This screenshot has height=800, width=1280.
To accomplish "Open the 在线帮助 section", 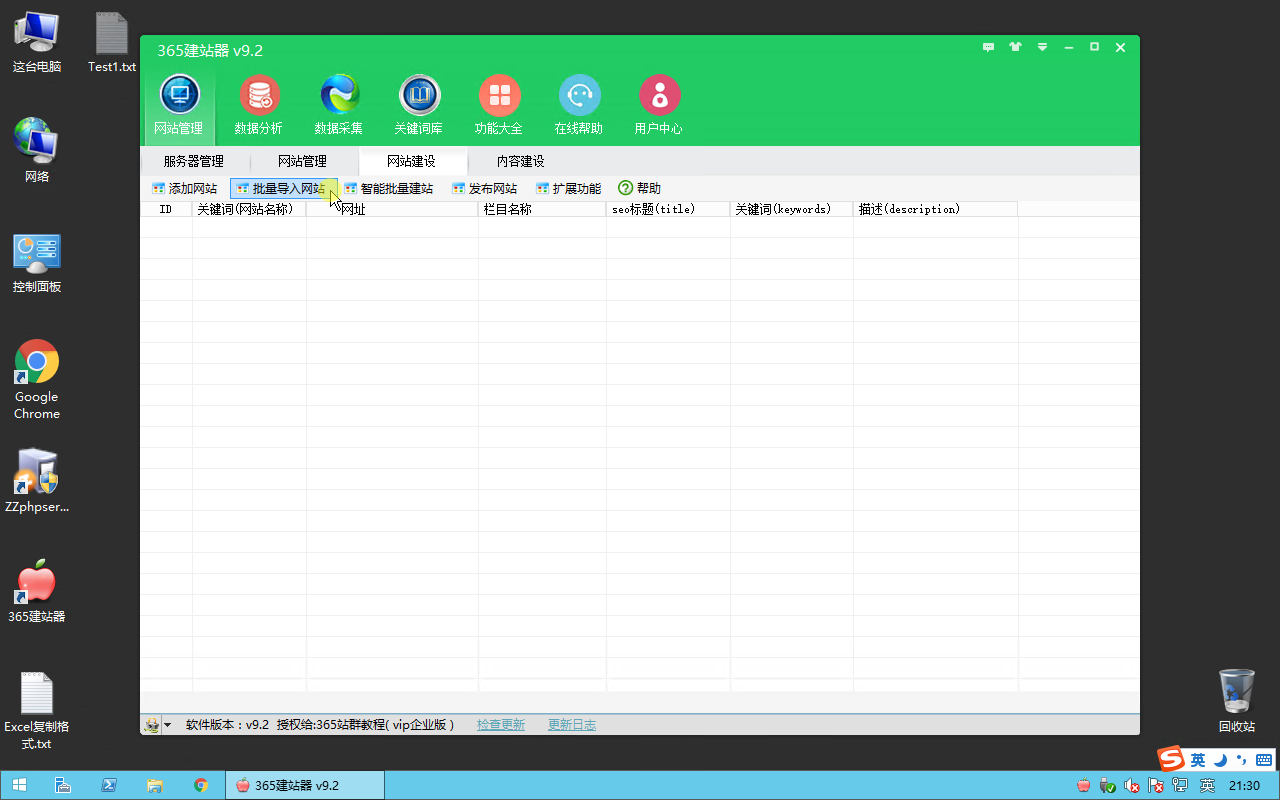I will pos(579,107).
